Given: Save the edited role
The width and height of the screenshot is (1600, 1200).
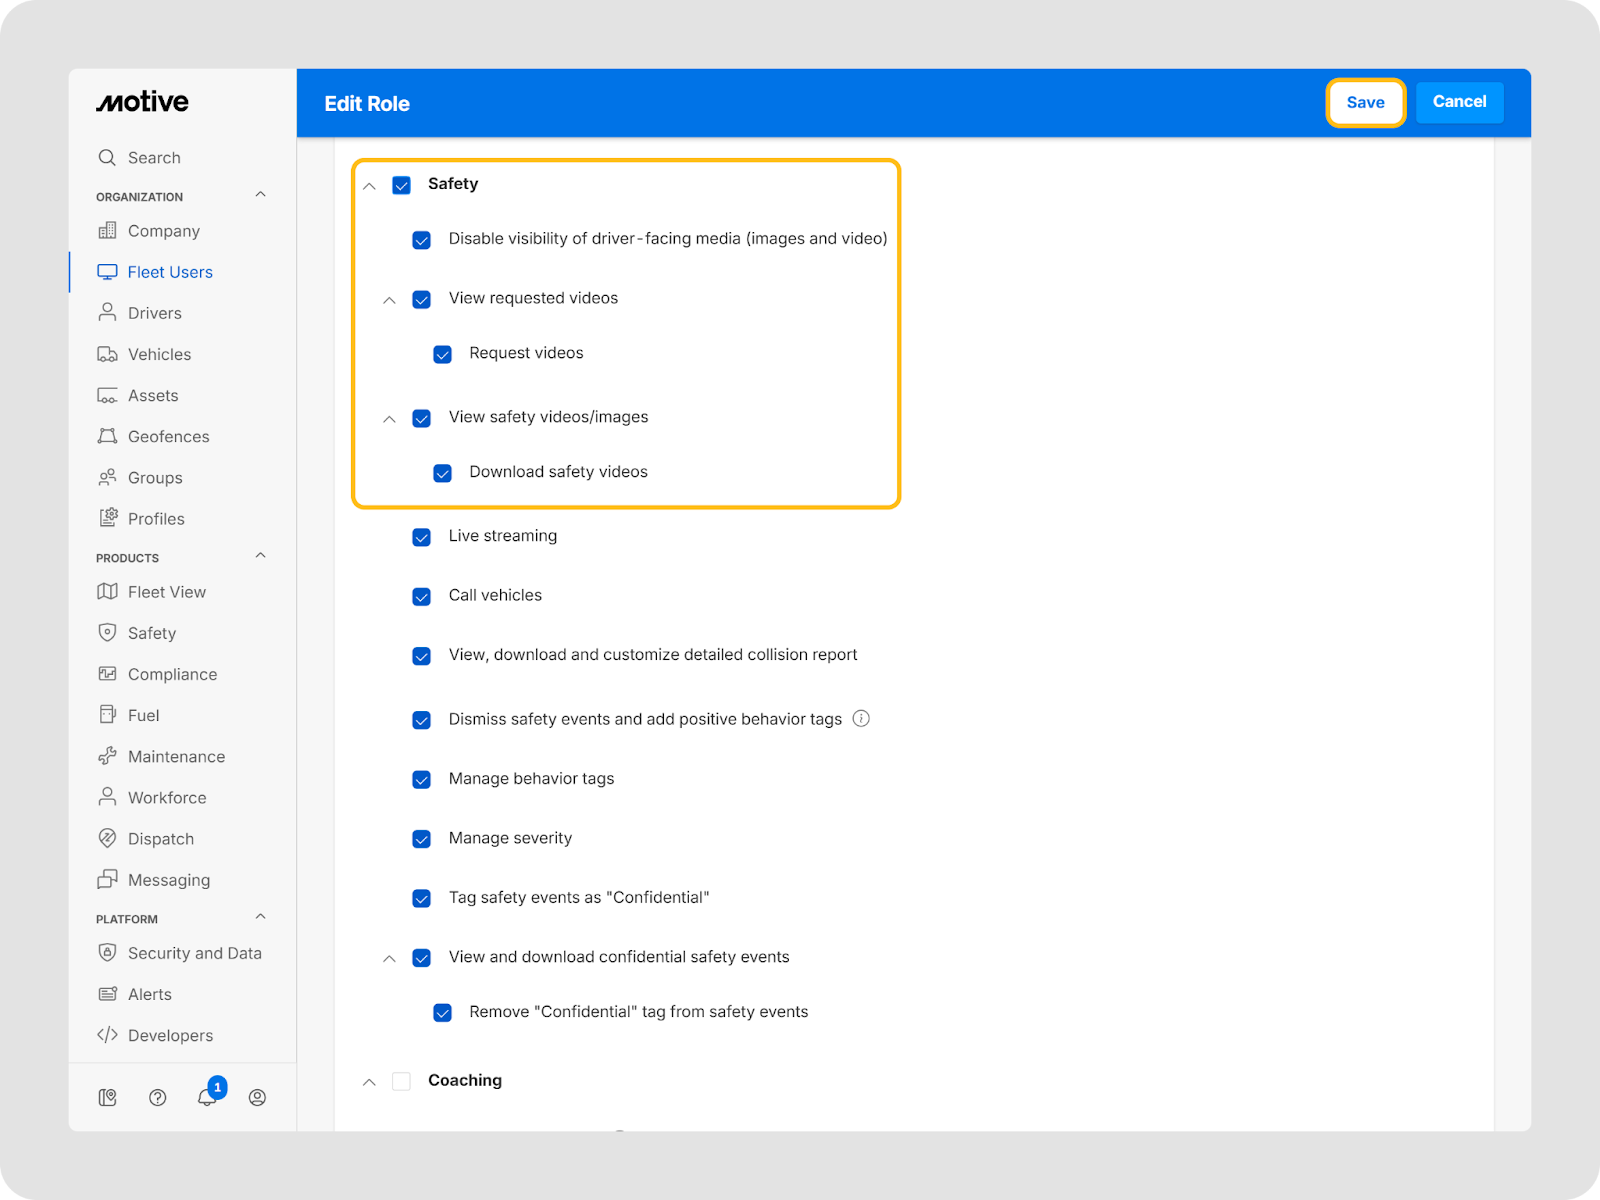Looking at the screenshot, I should (x=1365, y=102).
